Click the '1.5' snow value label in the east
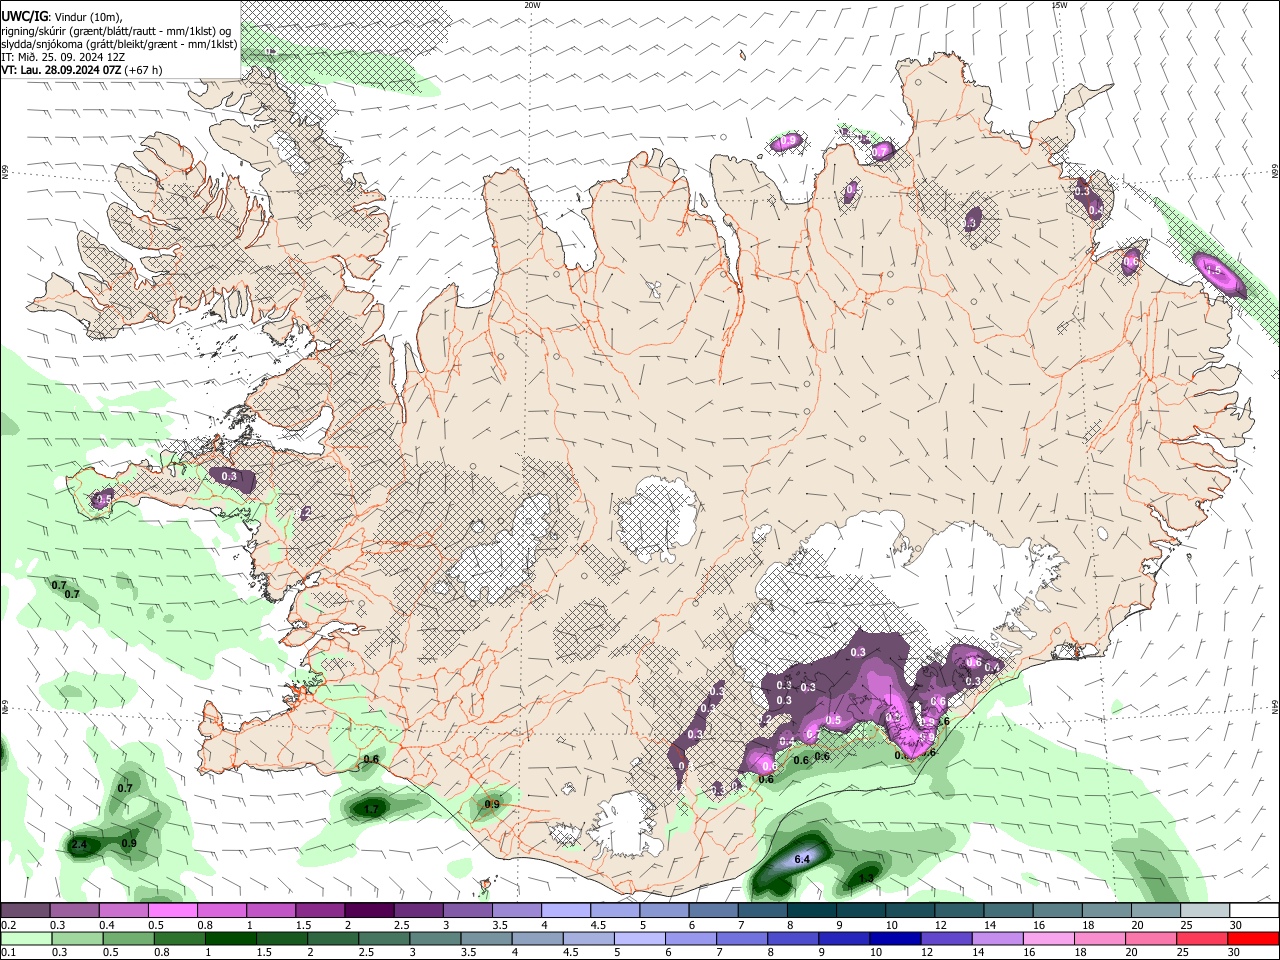The image size is (1280, 960). 1213,270
